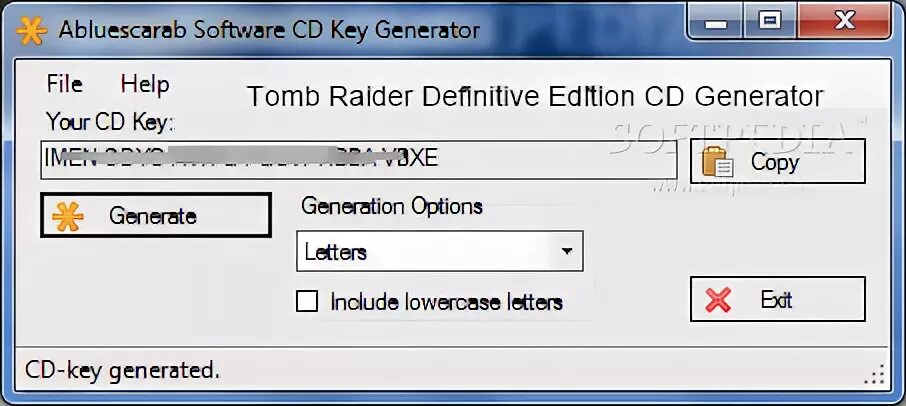Viewport: 906px width, 406px height.
Task: Toggle lowercase via the Include lowercase letters label
Action: click(x=446, y=302)
